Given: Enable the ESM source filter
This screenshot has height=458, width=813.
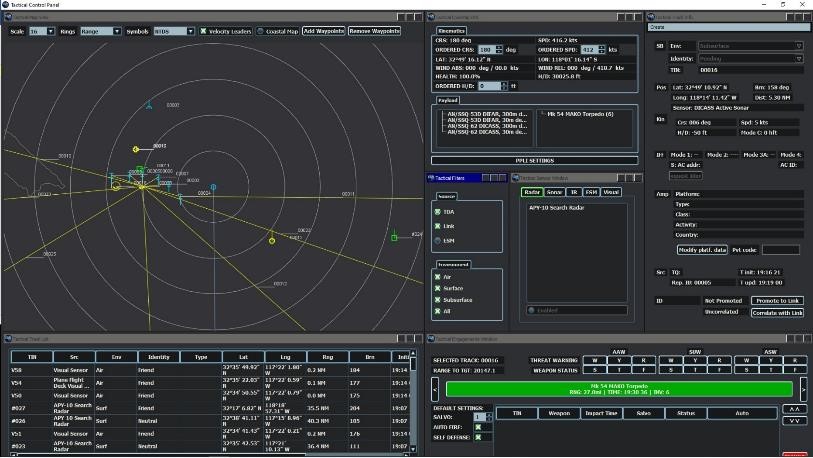Looking at the screenshot, I should click(x=438, y=241).
